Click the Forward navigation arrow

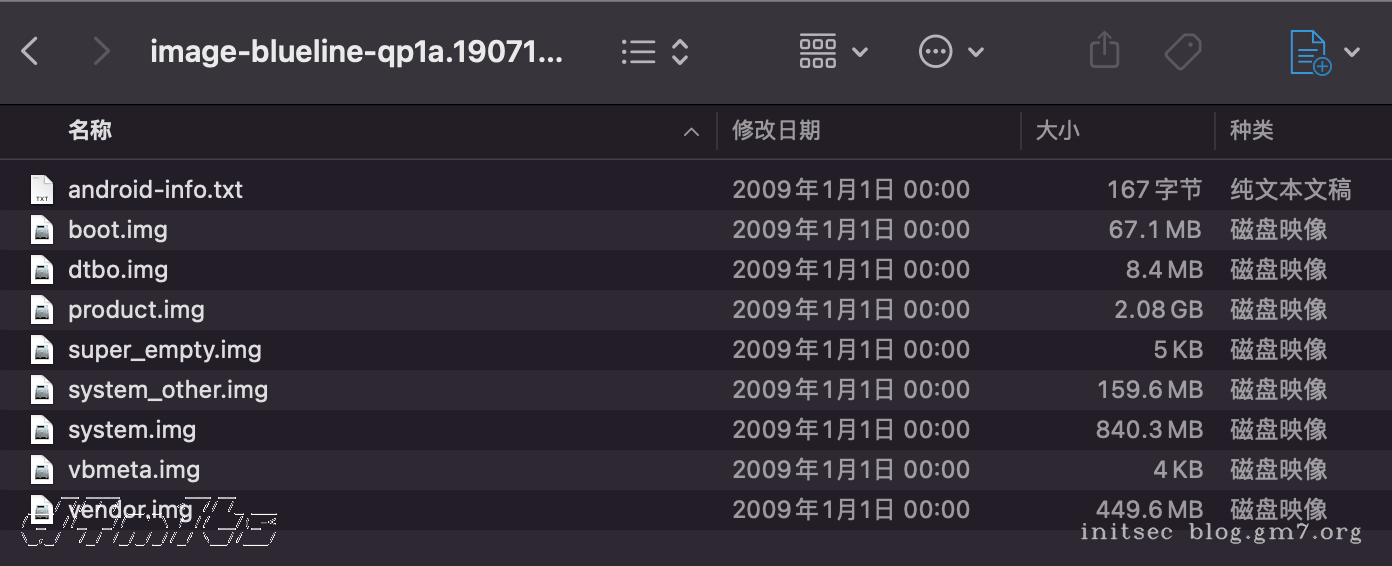100,51
